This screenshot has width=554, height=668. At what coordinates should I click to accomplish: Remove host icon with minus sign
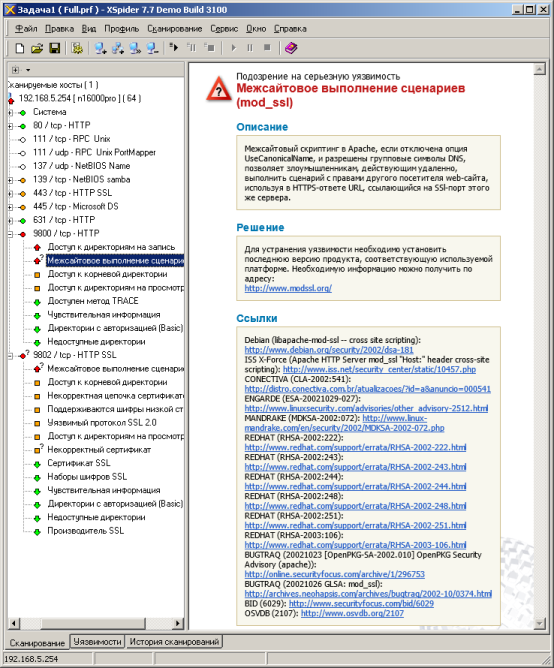pos(153,48)
